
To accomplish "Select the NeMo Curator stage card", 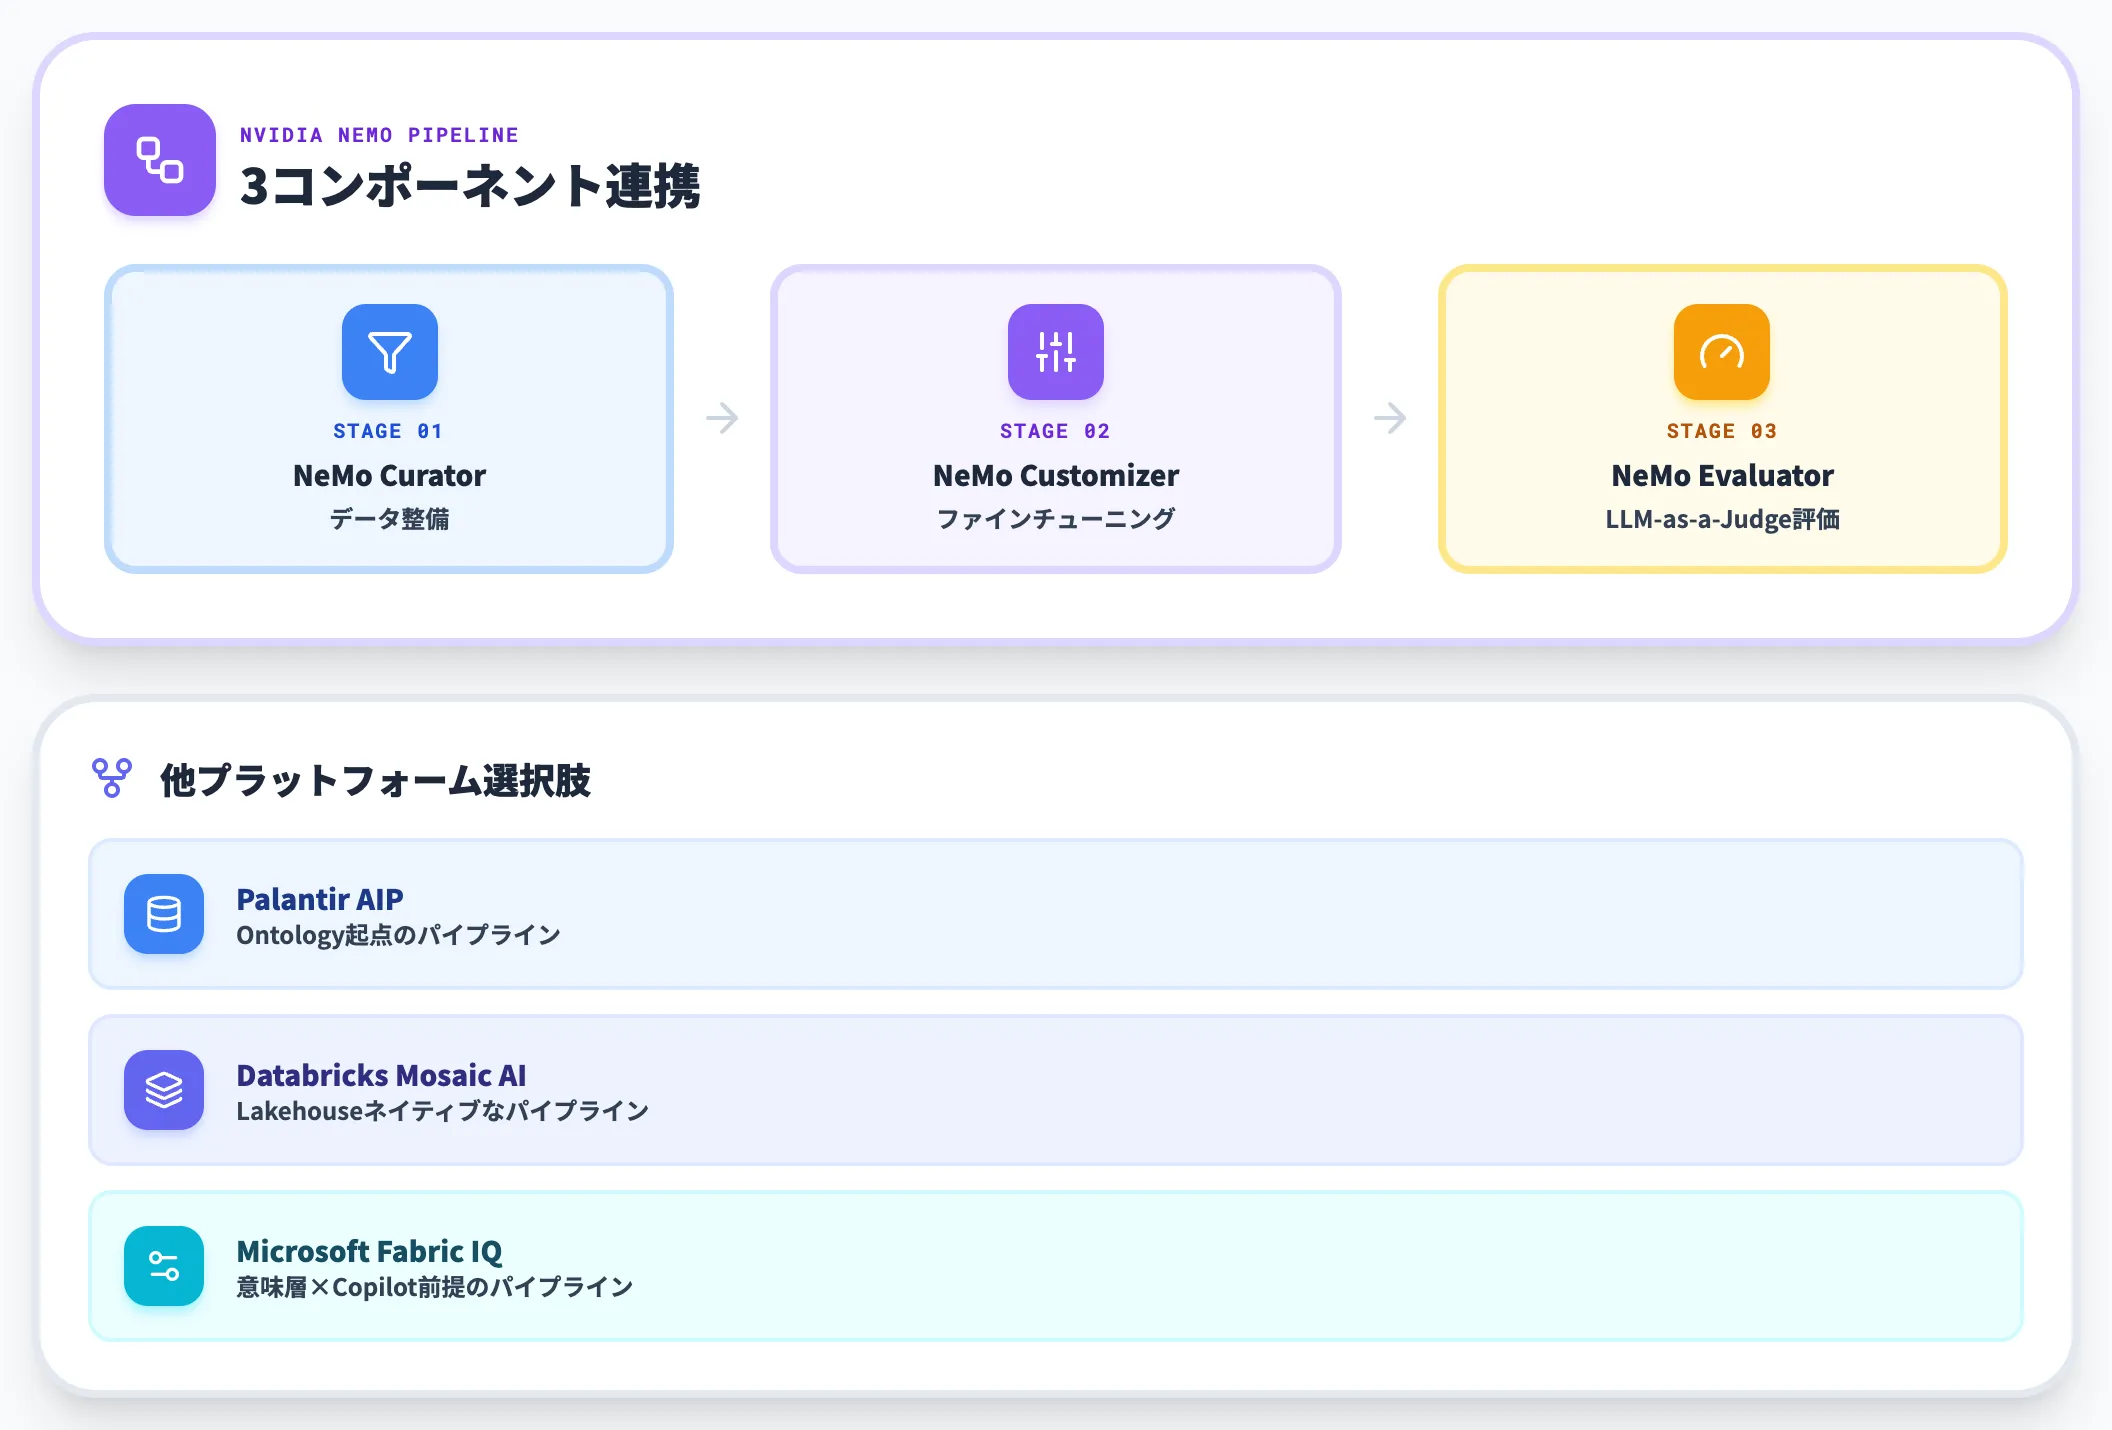I will point(389,419).
